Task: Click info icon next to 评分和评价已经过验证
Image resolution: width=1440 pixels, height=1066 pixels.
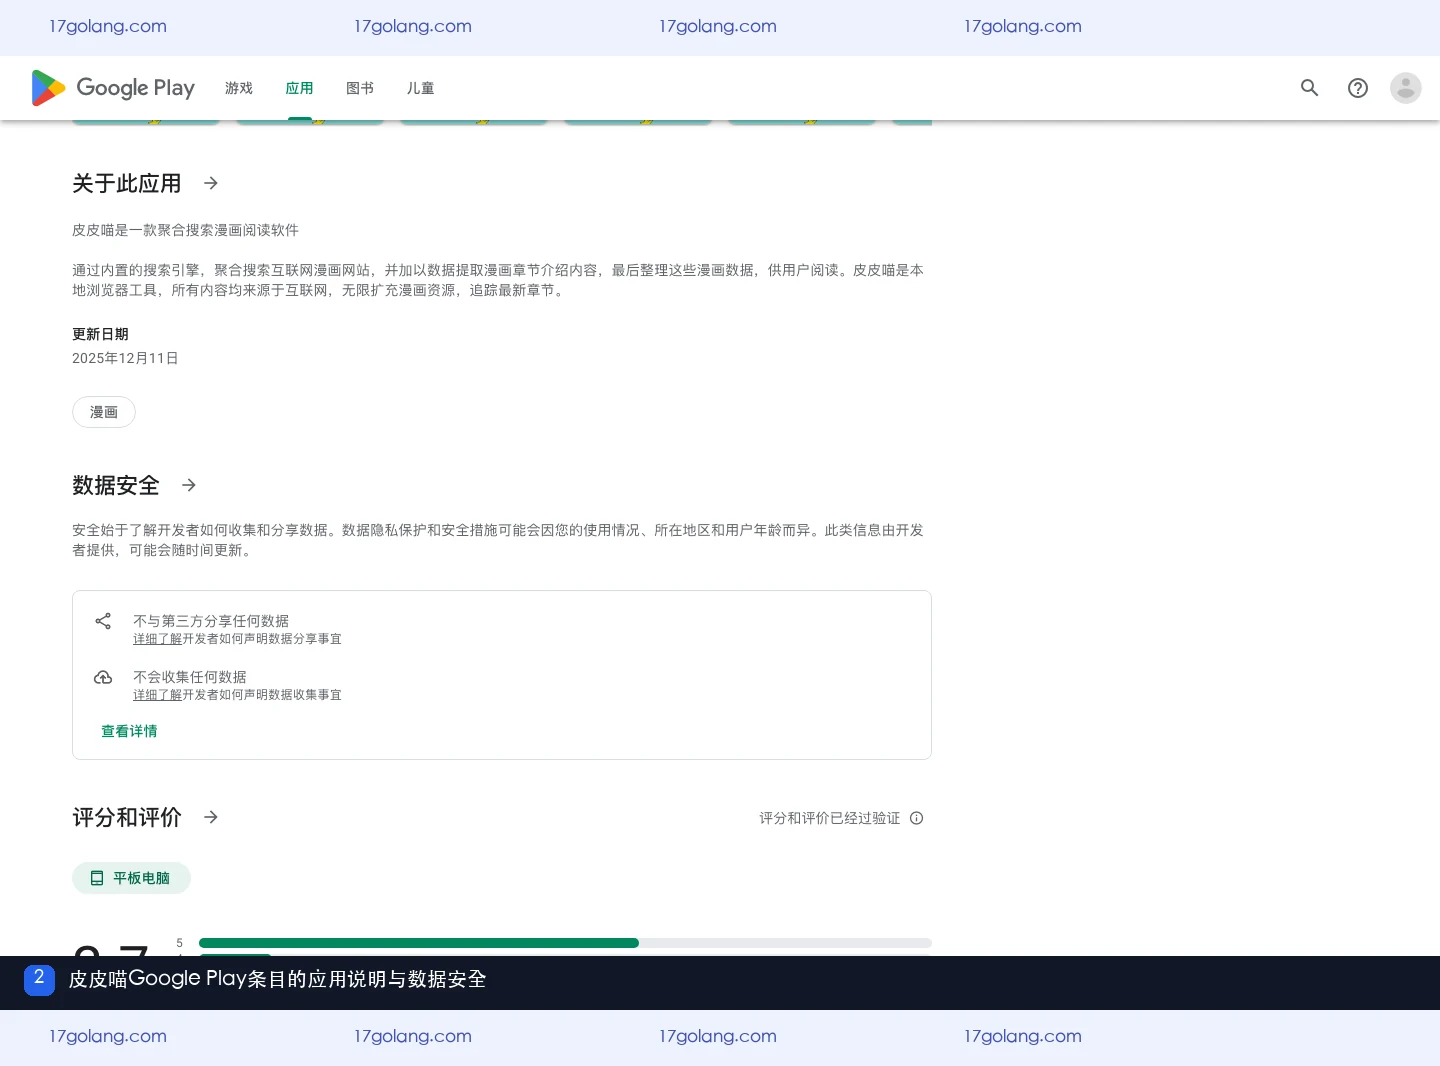Action: tap(917, 818)
